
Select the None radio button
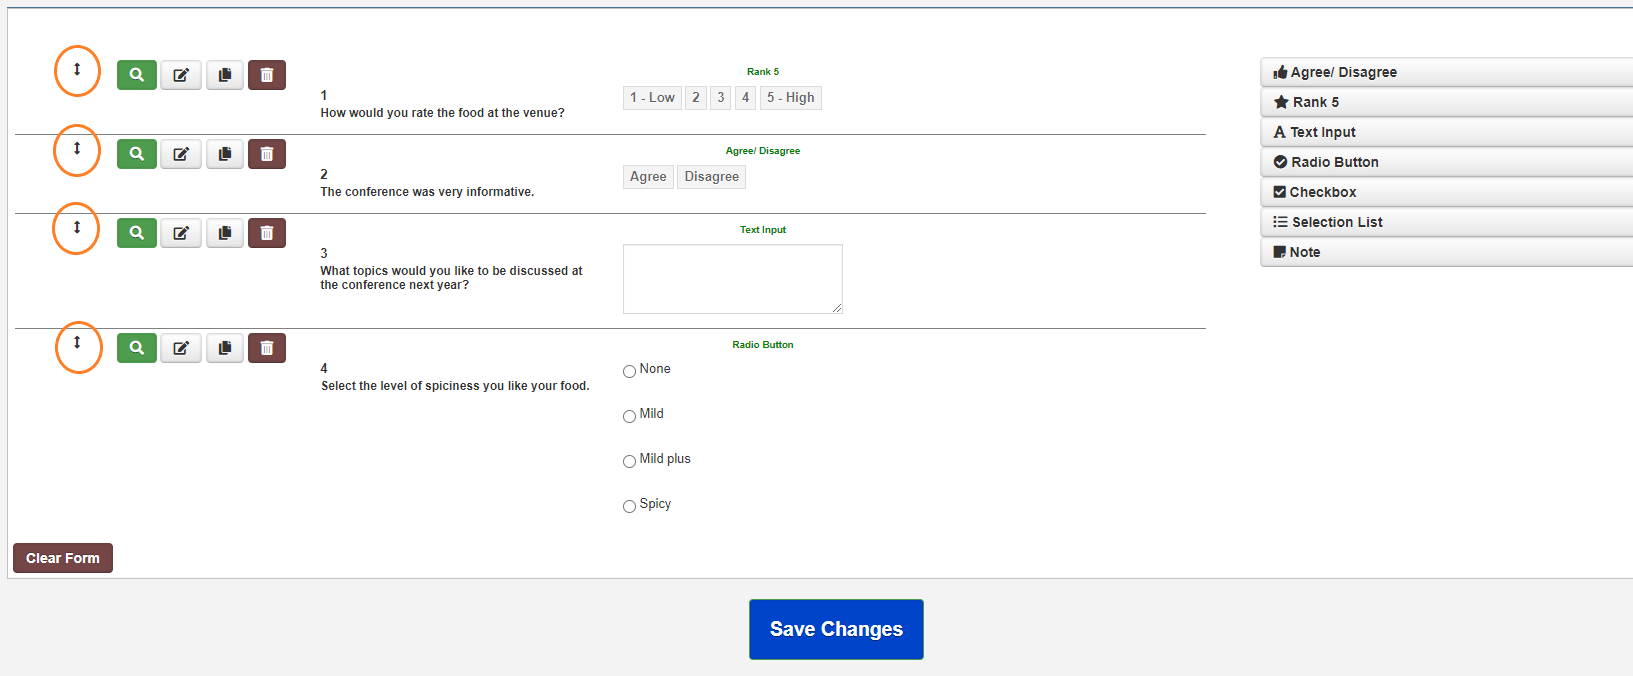coord(630,371)
